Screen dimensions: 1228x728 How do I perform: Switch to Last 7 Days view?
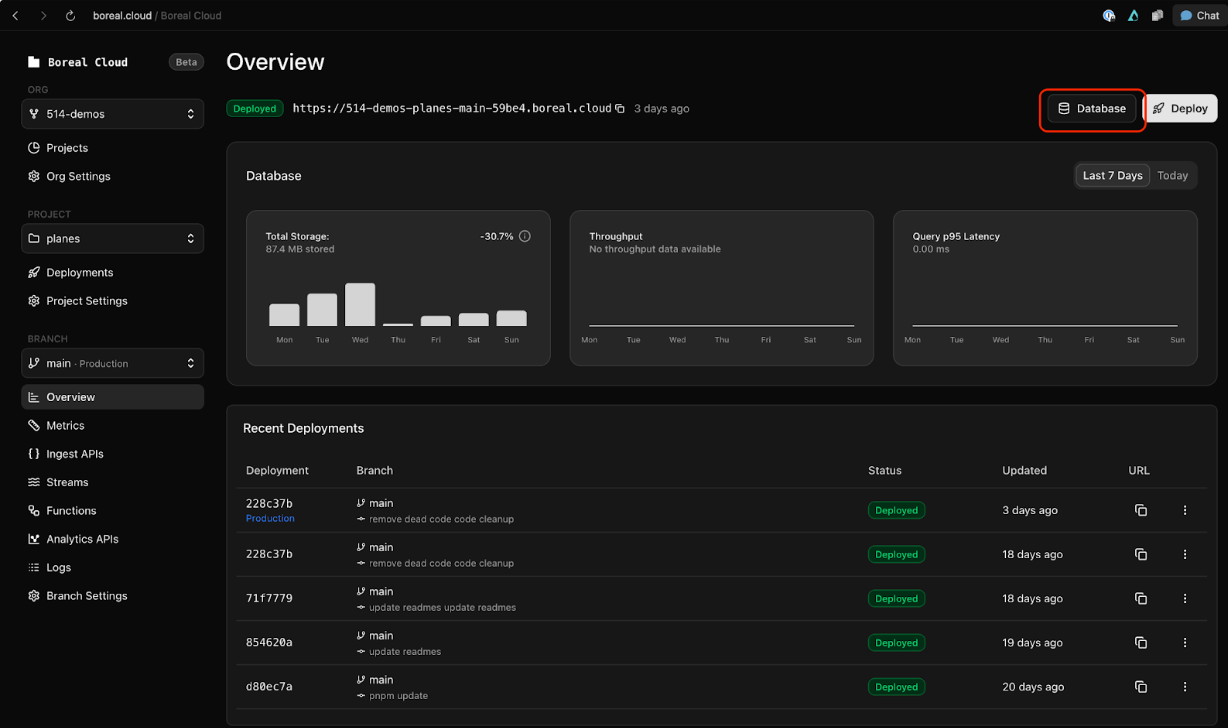tap(1112, 175)
